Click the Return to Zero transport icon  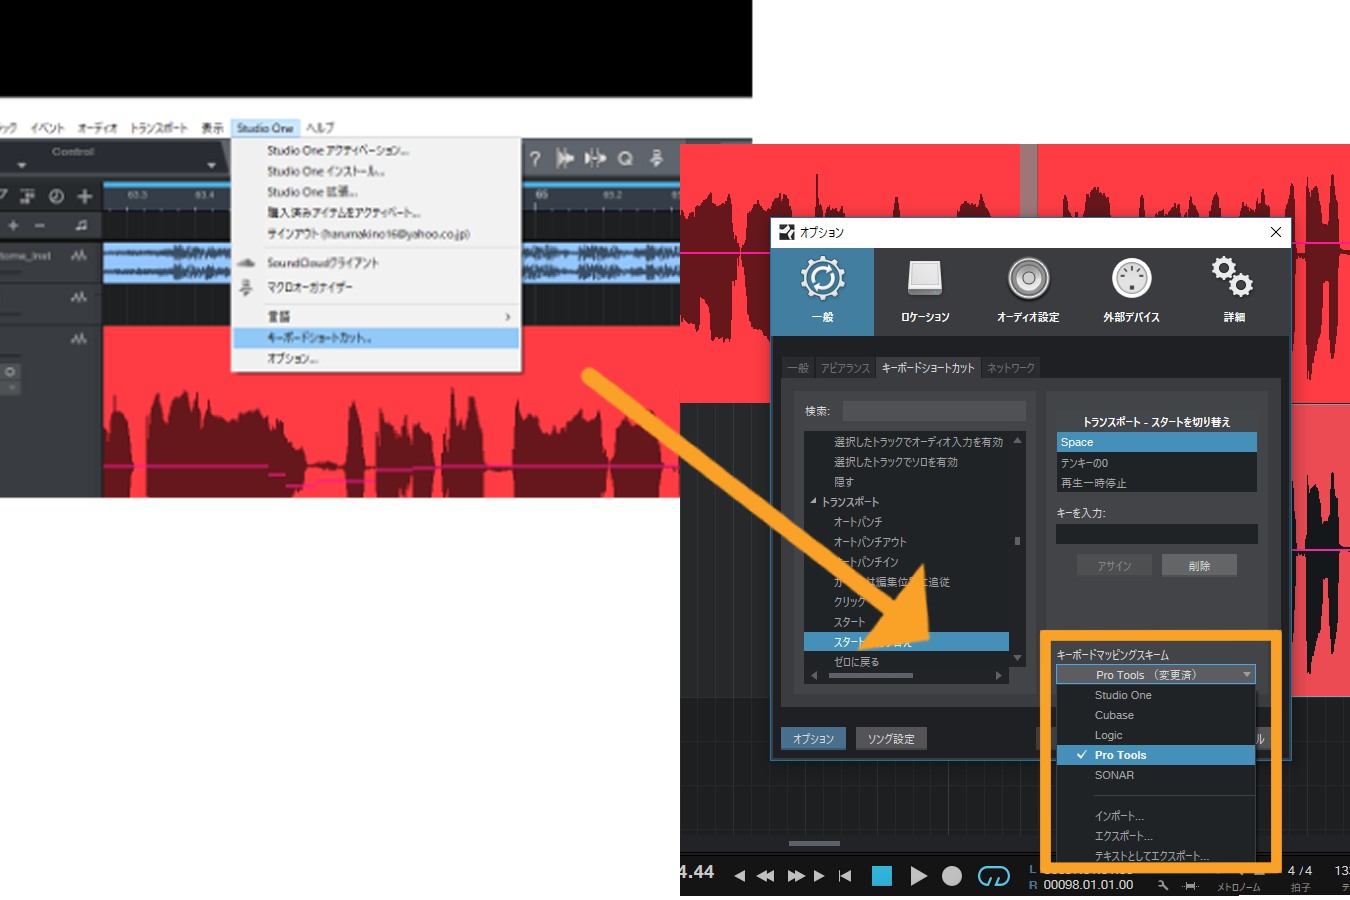tap(845, 876)
